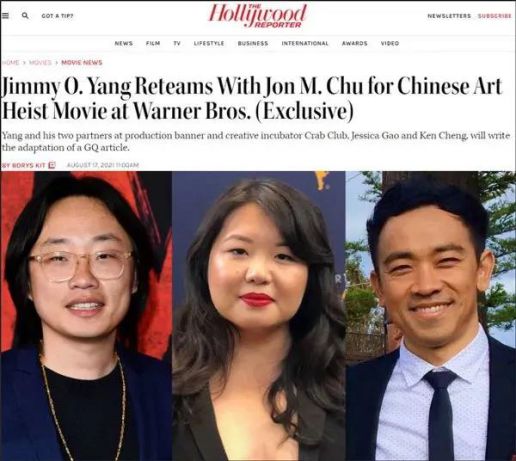Click the Hollywood Reporter logo
Screen dimensions: 516x461
257,16
